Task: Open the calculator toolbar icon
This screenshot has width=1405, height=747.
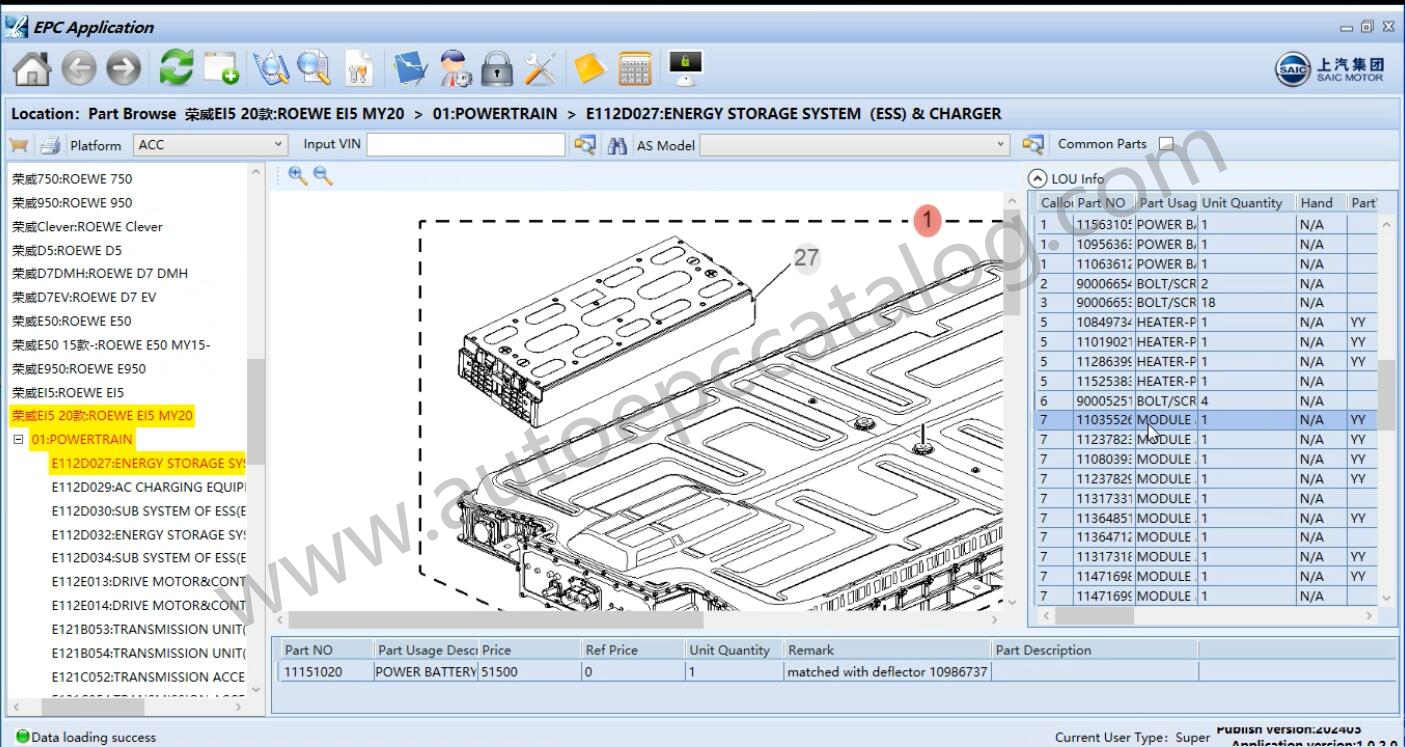Action: pyautogui.click(x=634, y=68)
